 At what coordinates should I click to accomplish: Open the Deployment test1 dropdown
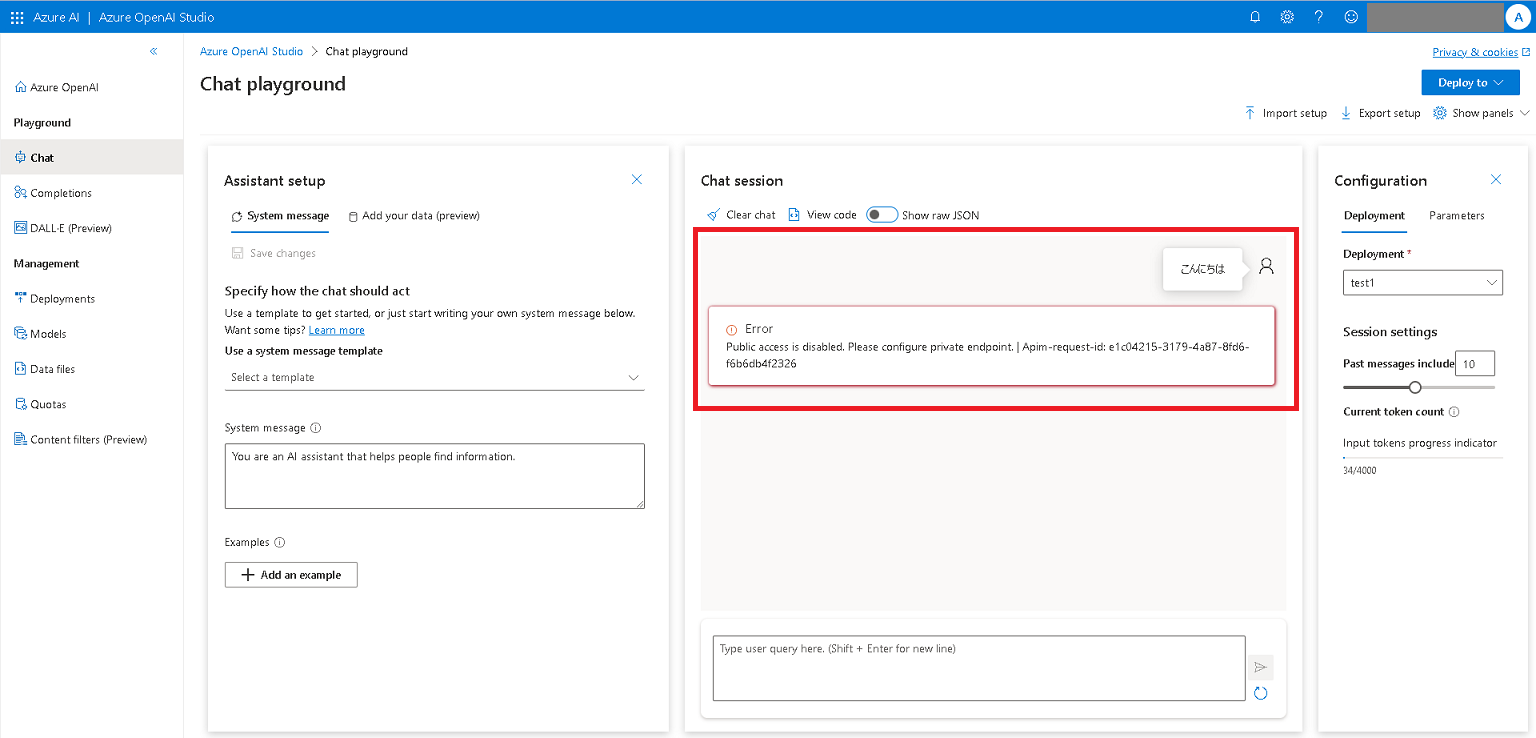[1422, 283]
